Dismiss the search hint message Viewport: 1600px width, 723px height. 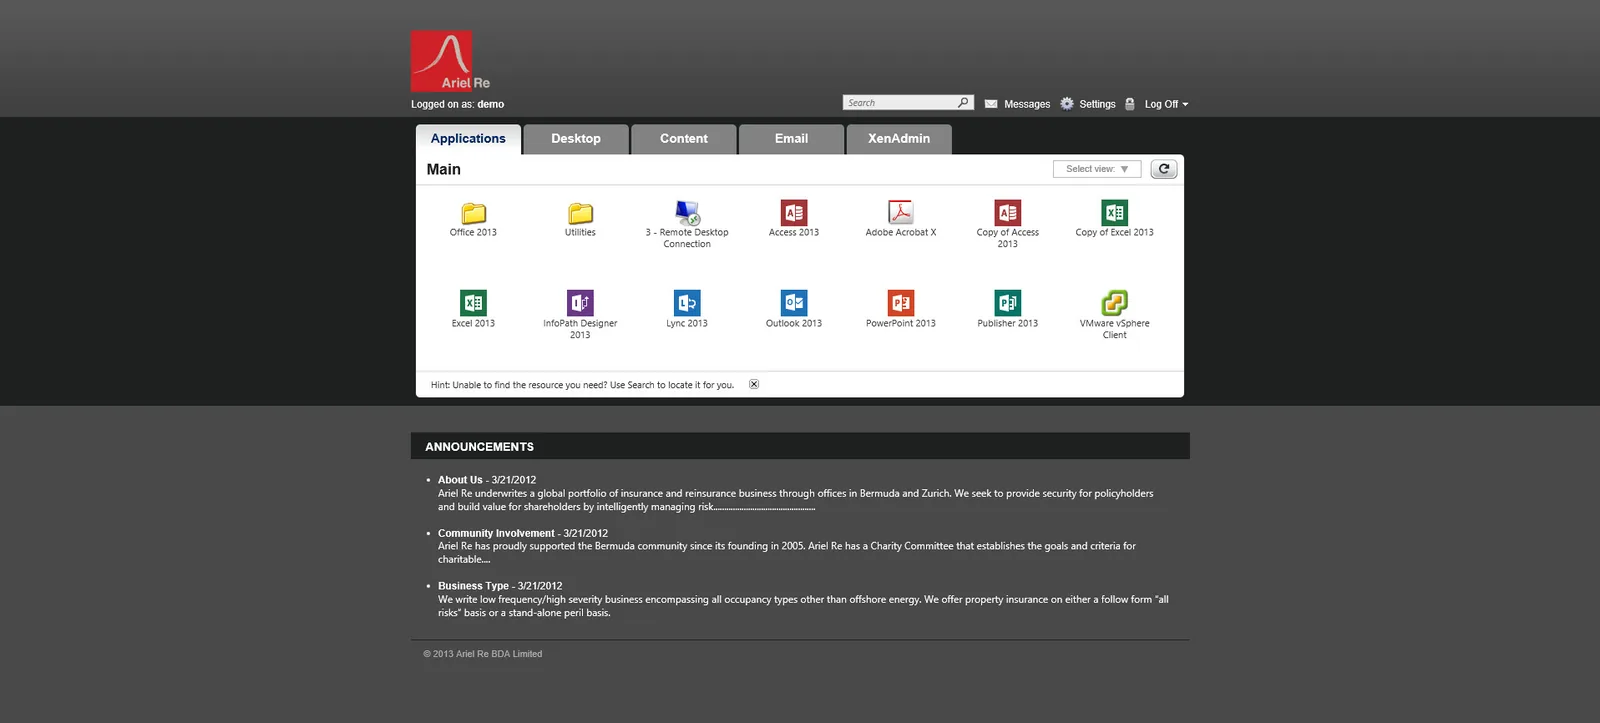pos(754,384)
